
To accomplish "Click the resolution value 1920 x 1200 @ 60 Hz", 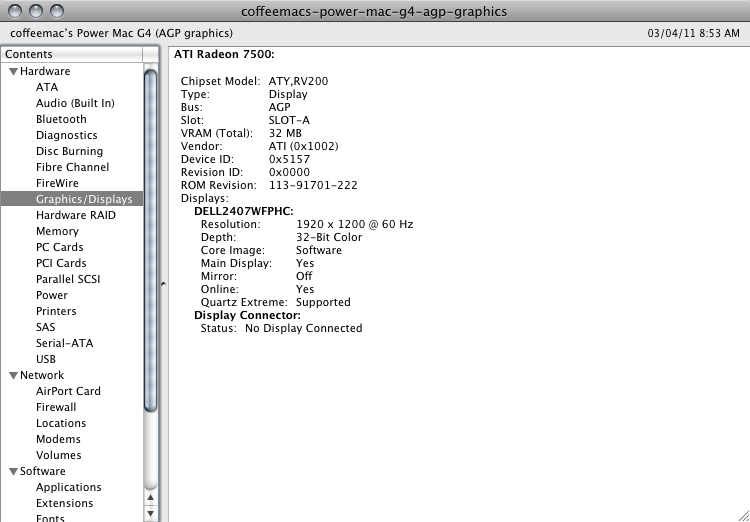I will 354,224.
